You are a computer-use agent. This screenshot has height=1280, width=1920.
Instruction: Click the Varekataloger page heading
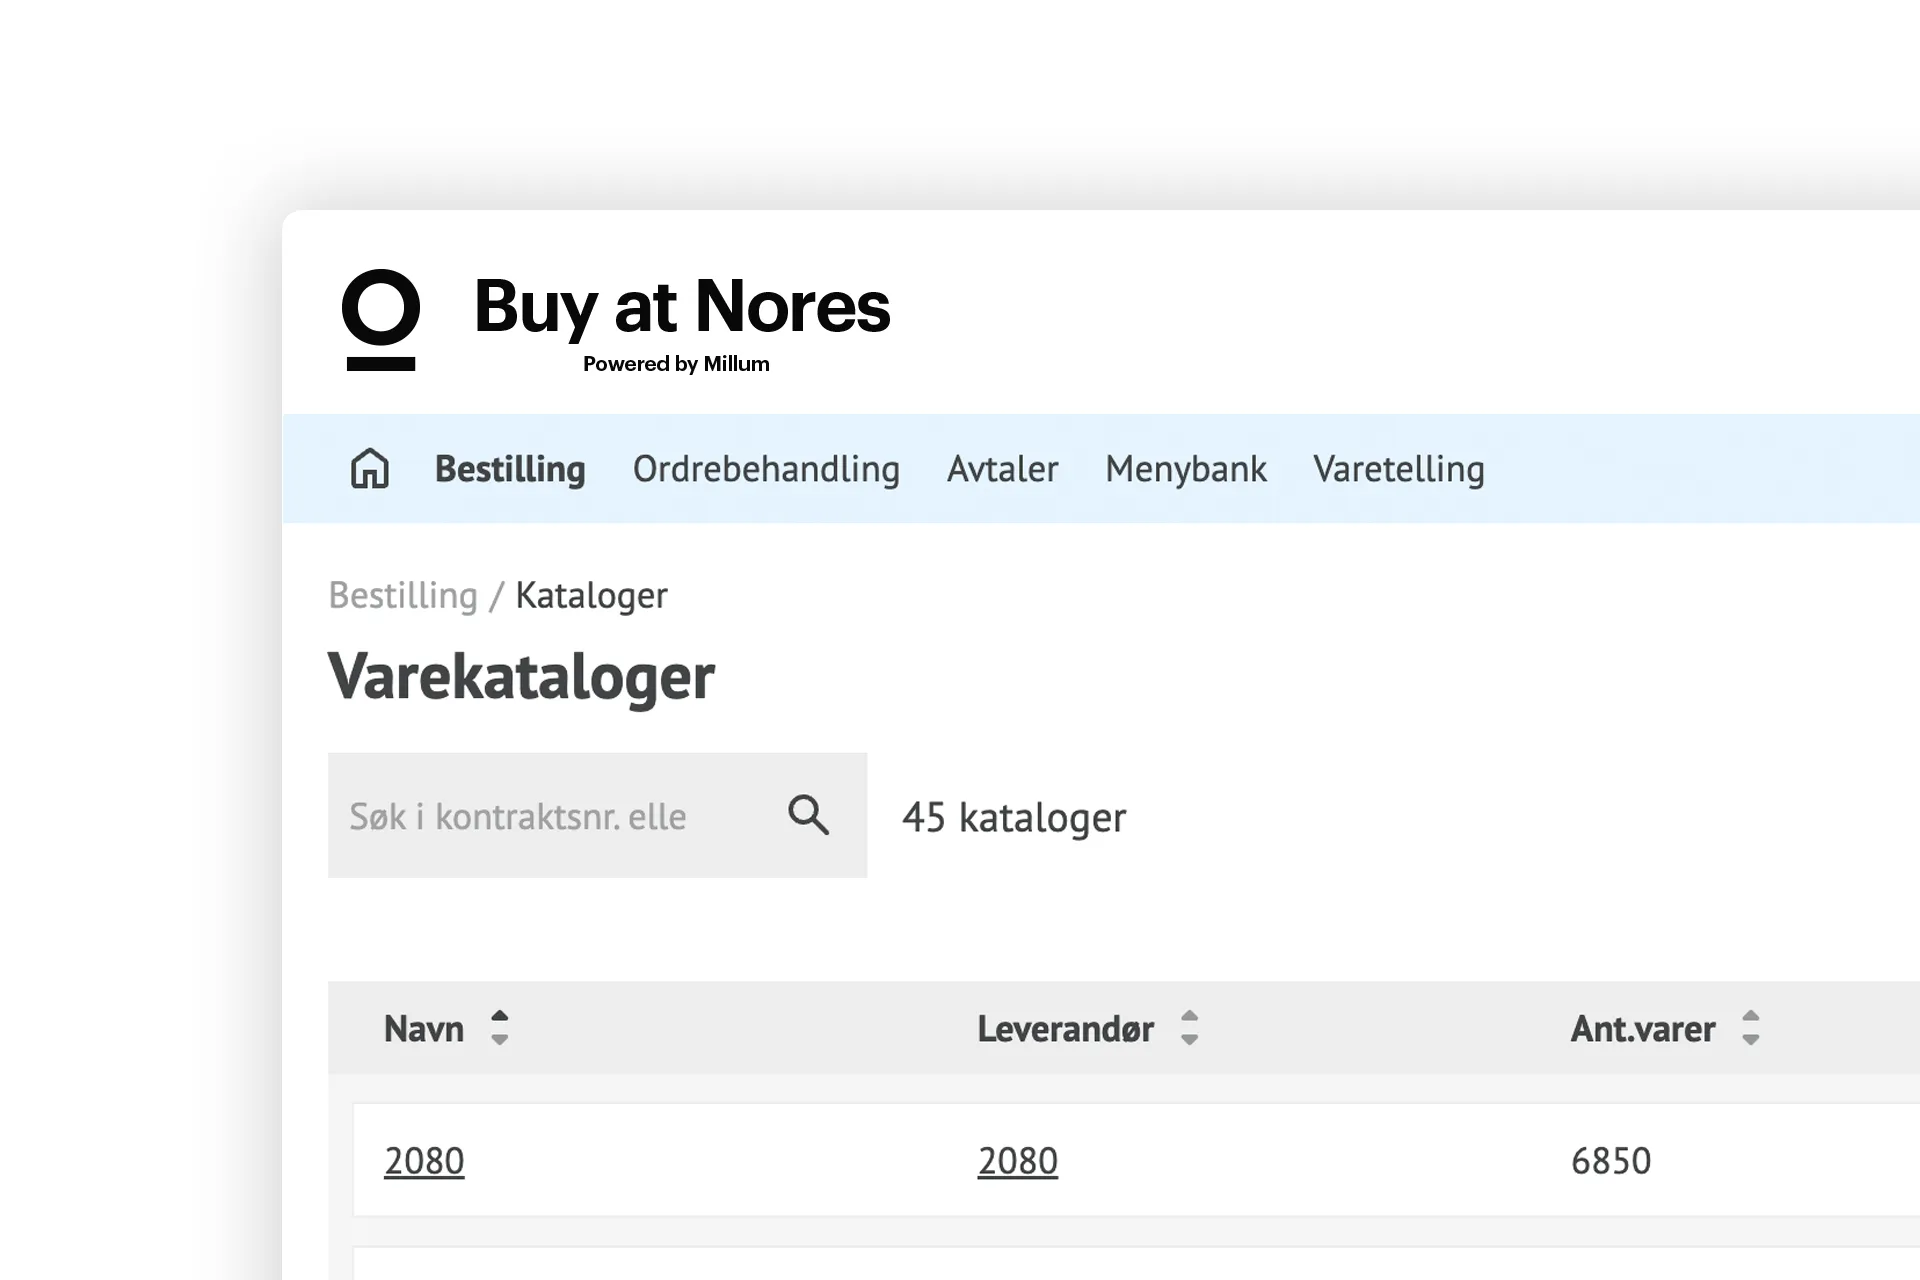(x=522, y=677)
